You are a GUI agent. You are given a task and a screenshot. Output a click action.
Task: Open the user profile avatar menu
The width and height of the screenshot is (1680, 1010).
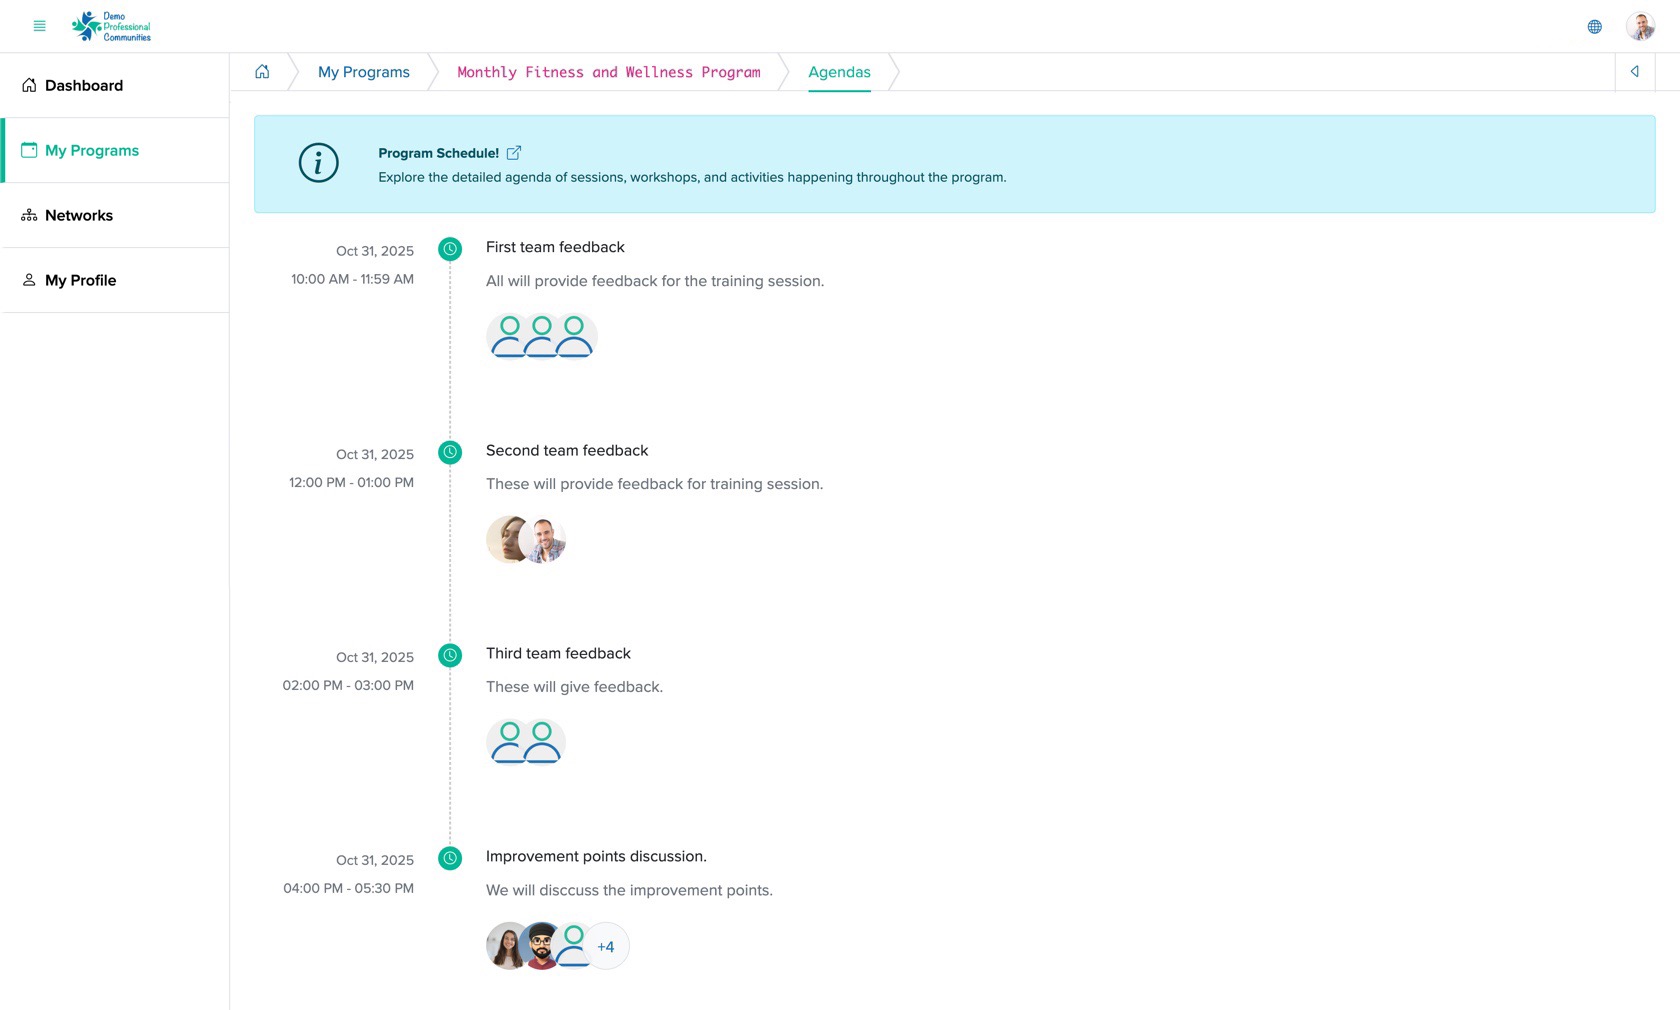pos(1640,26)
